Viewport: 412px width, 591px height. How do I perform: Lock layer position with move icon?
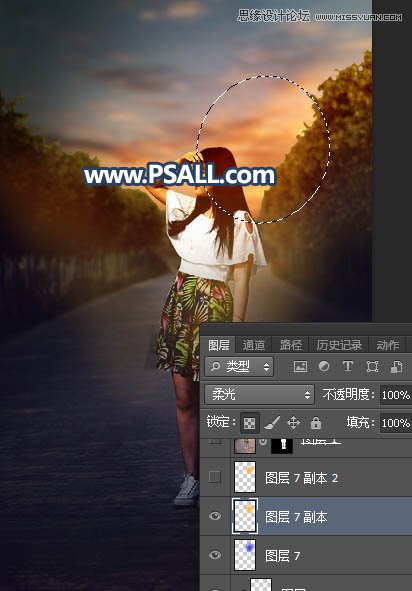293,423
